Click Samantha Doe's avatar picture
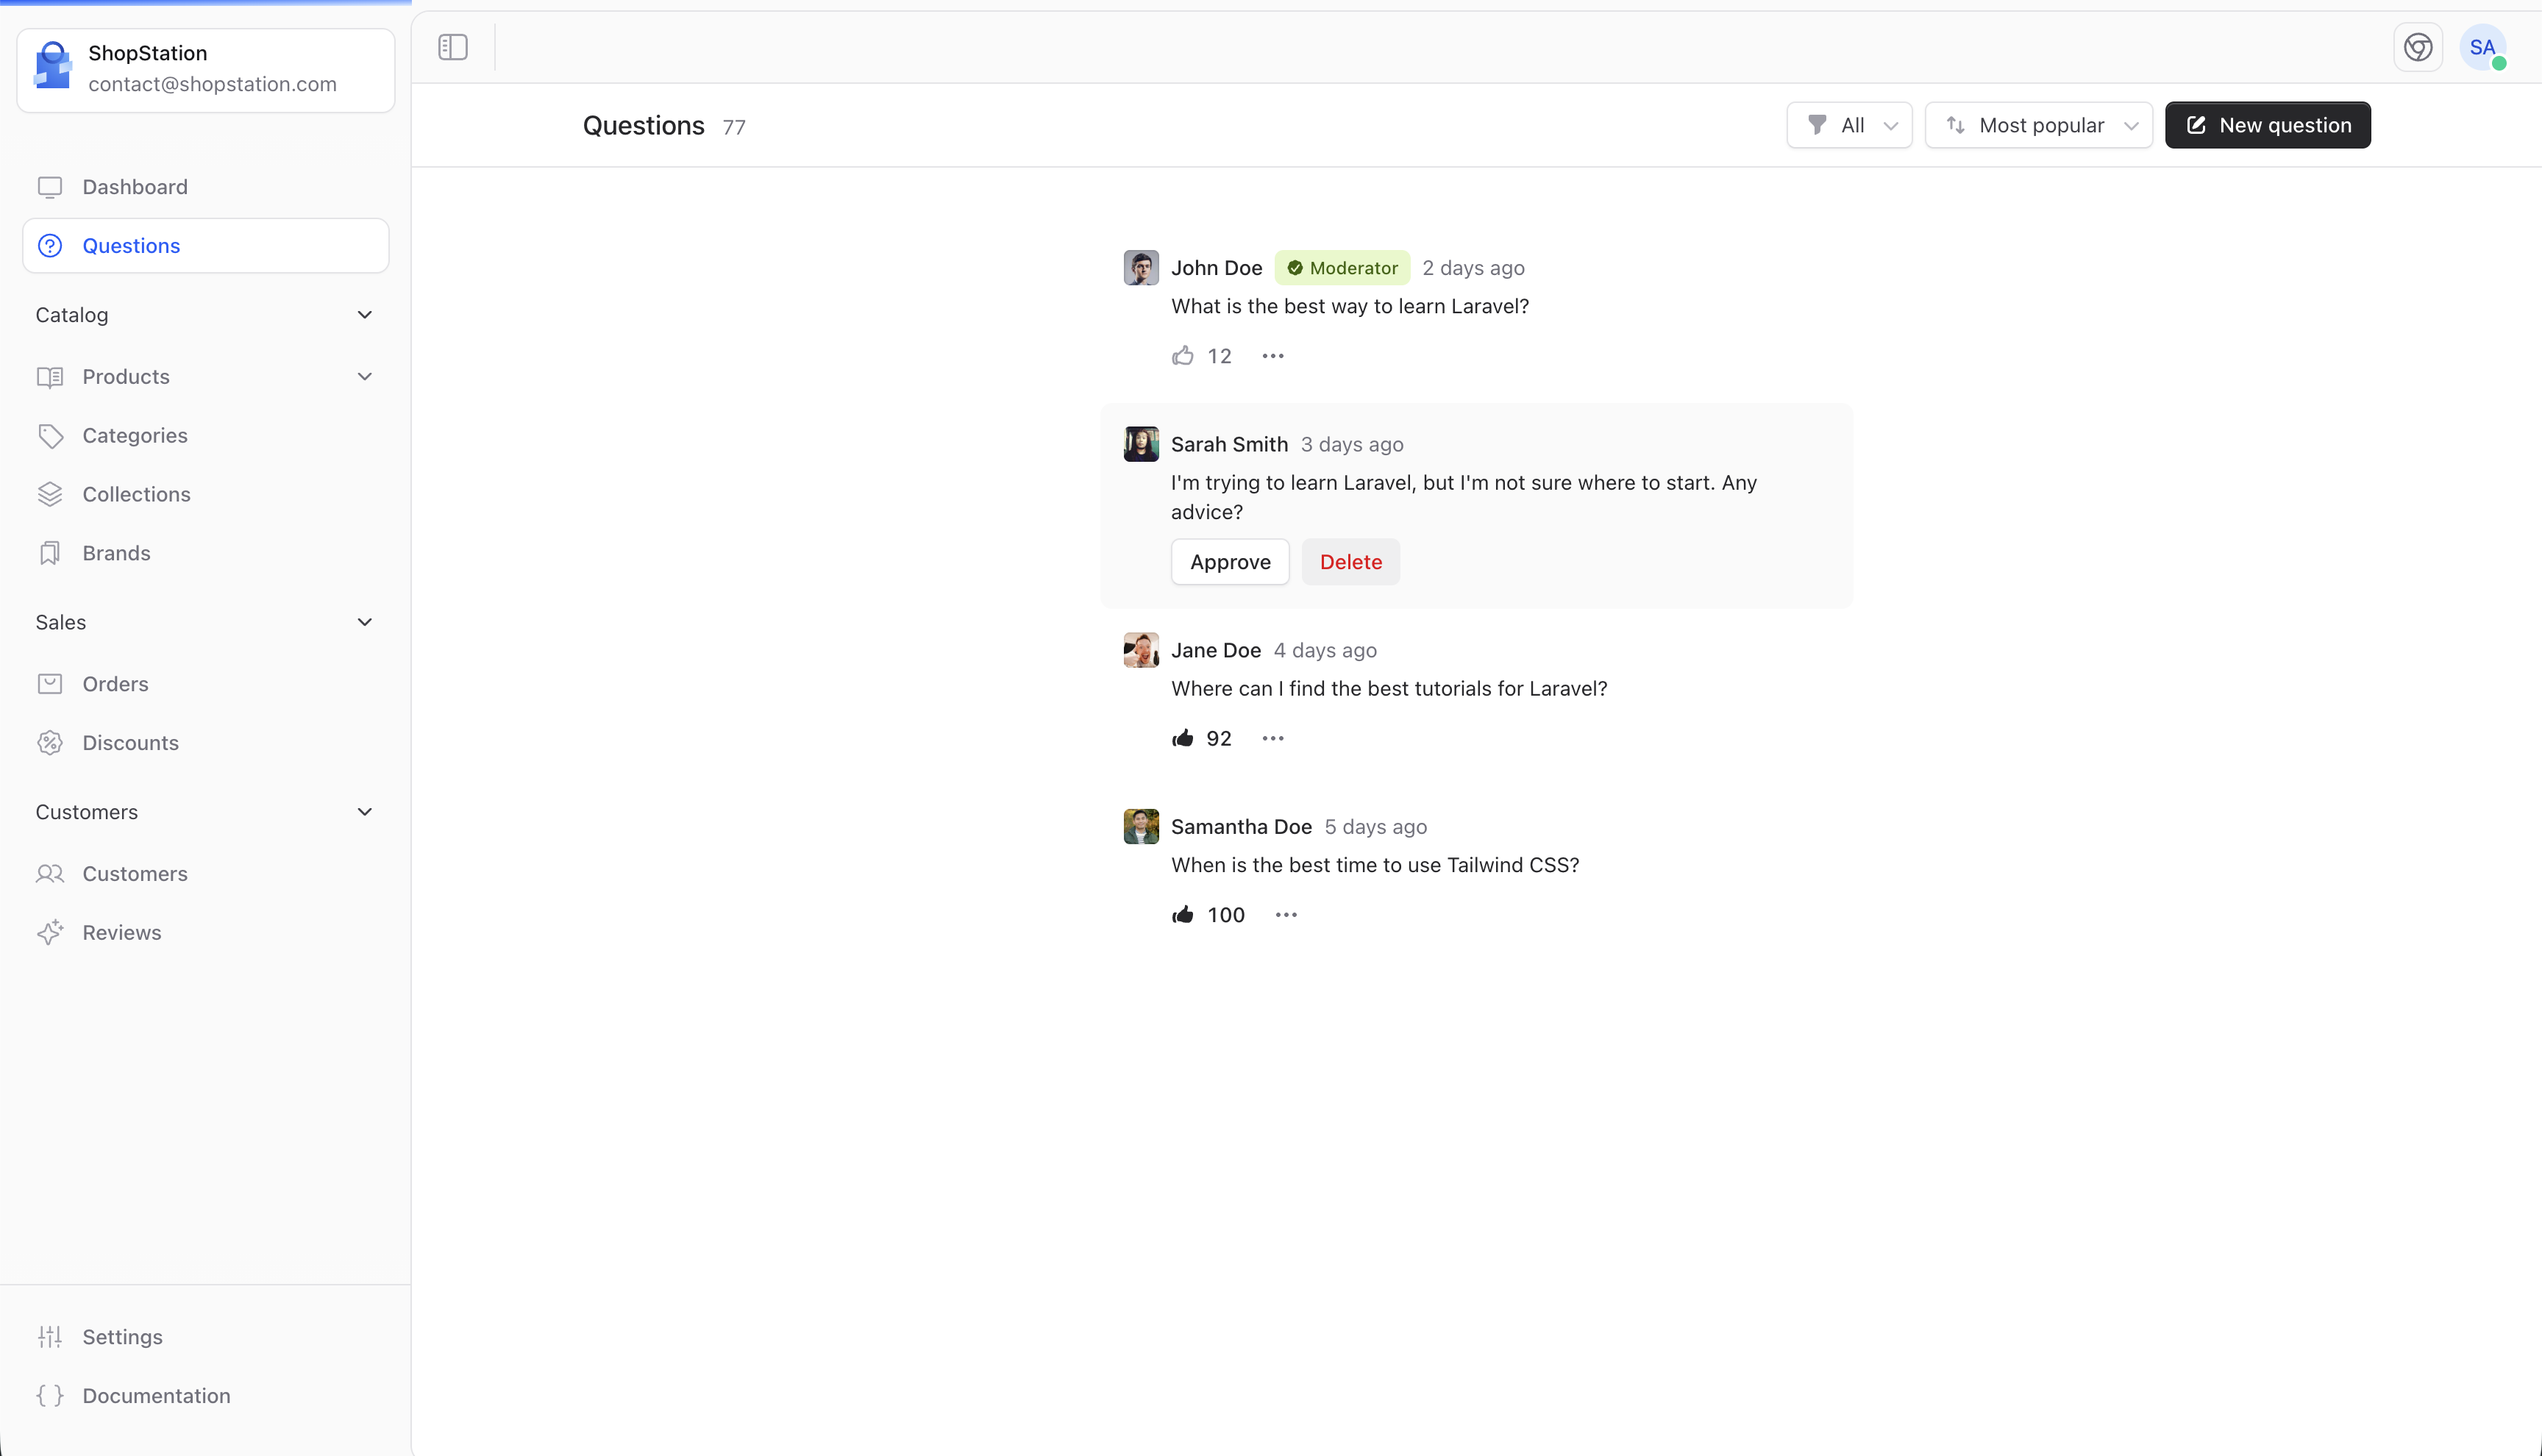Image resolution: width=2542 pixels, height=1456 pixels. [x=1141, y=827]
